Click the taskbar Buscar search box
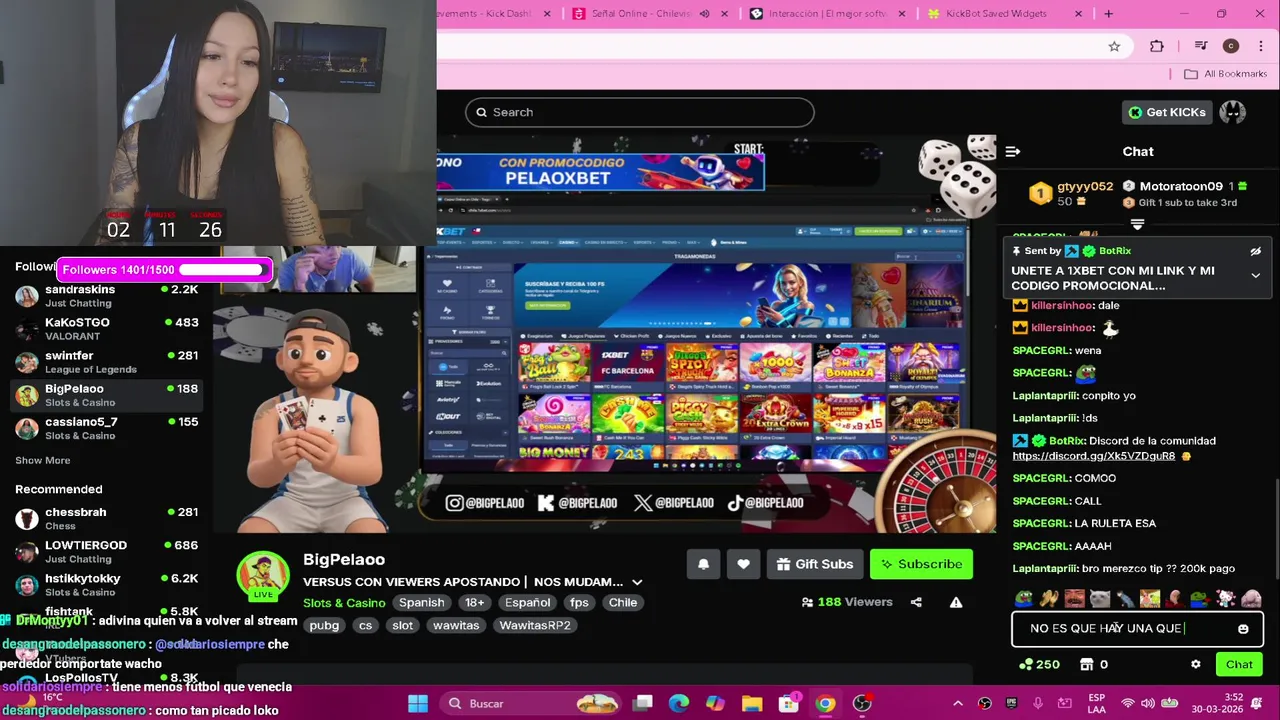1280x720 pixels. [531, 703]
